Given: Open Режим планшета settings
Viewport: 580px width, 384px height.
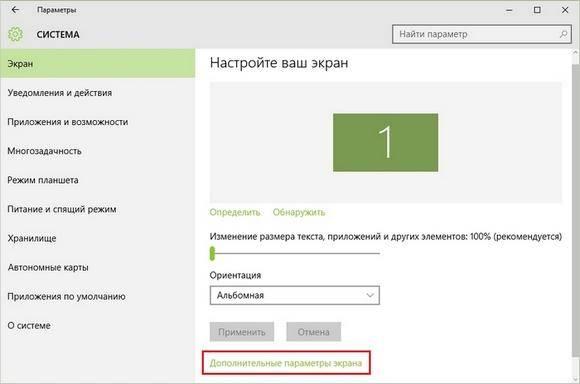Looking at the screenshot, I should (98, 180).
